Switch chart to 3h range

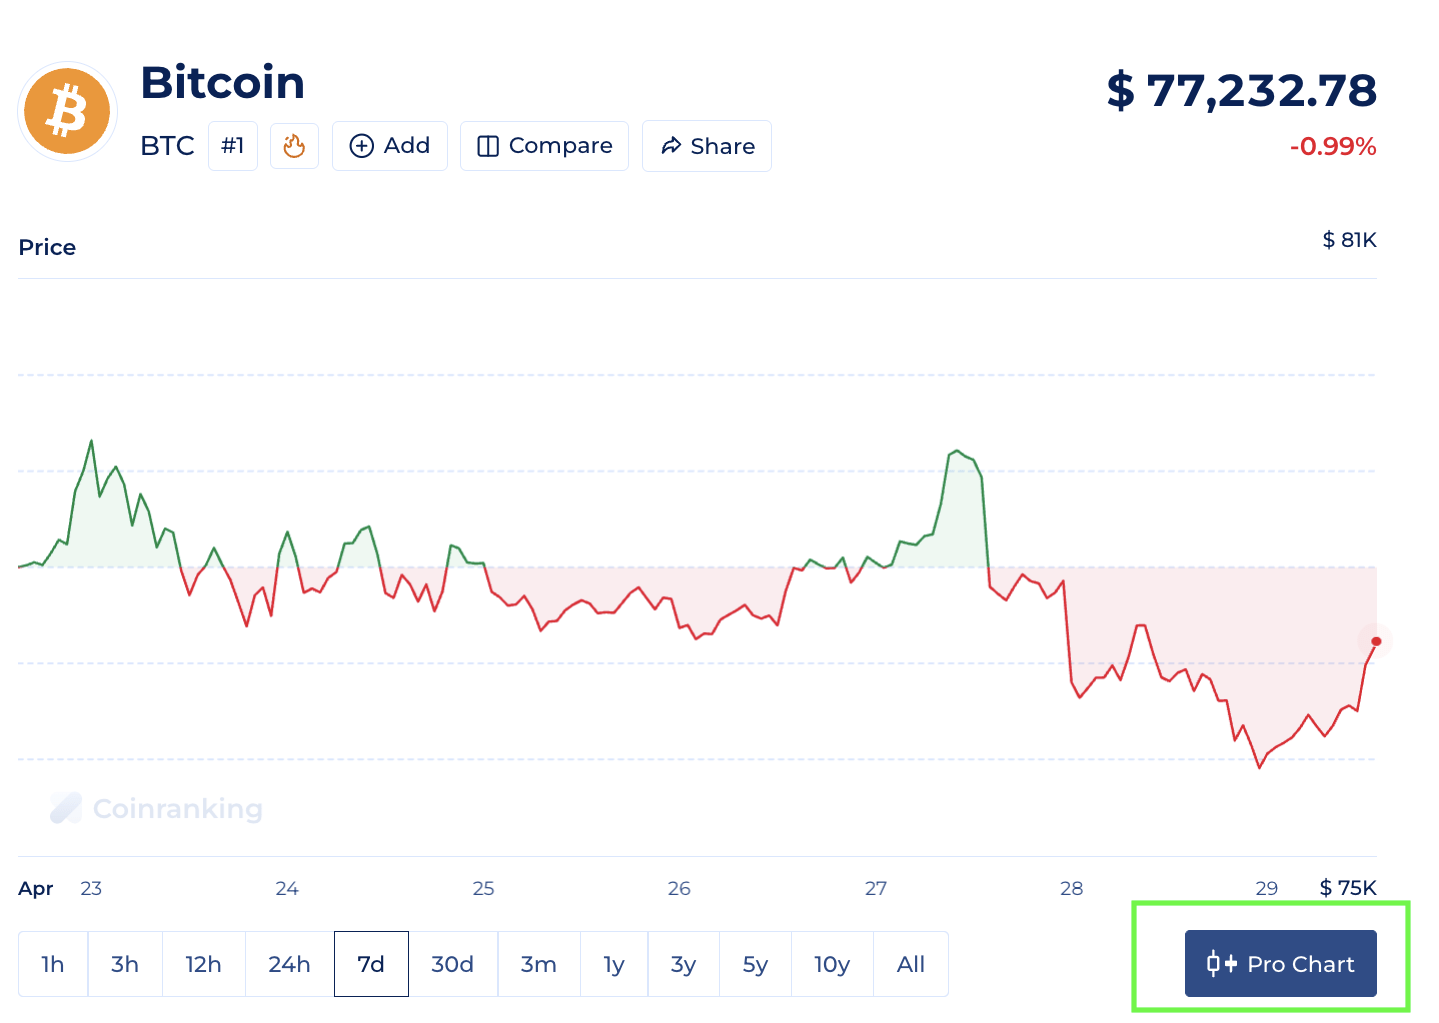pos(125,964)
